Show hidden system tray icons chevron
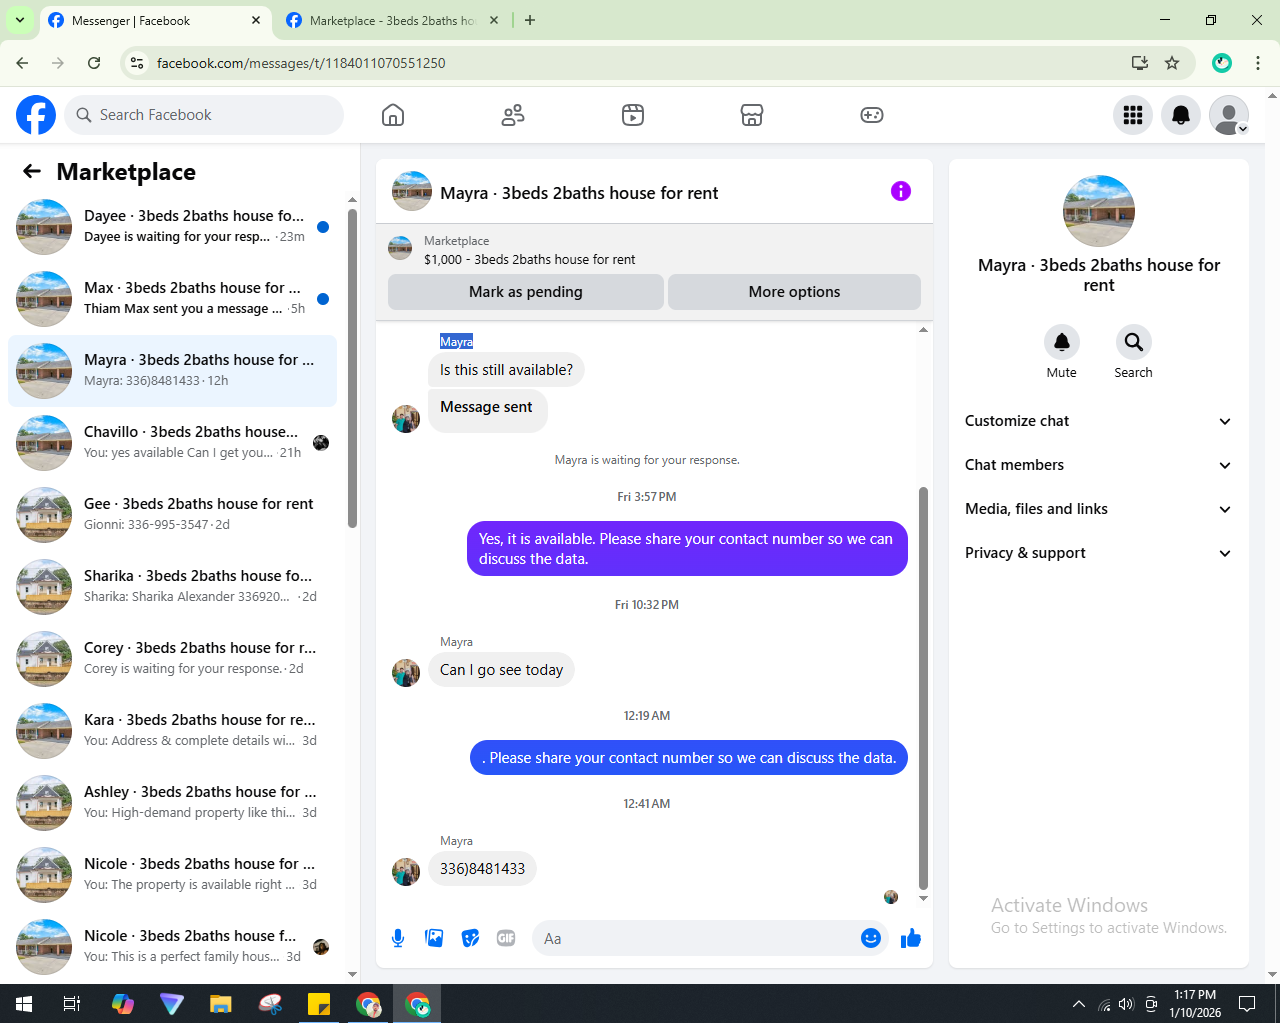The height and width of the screenshot is (1023, 1280). [x=1078, y=1004]
